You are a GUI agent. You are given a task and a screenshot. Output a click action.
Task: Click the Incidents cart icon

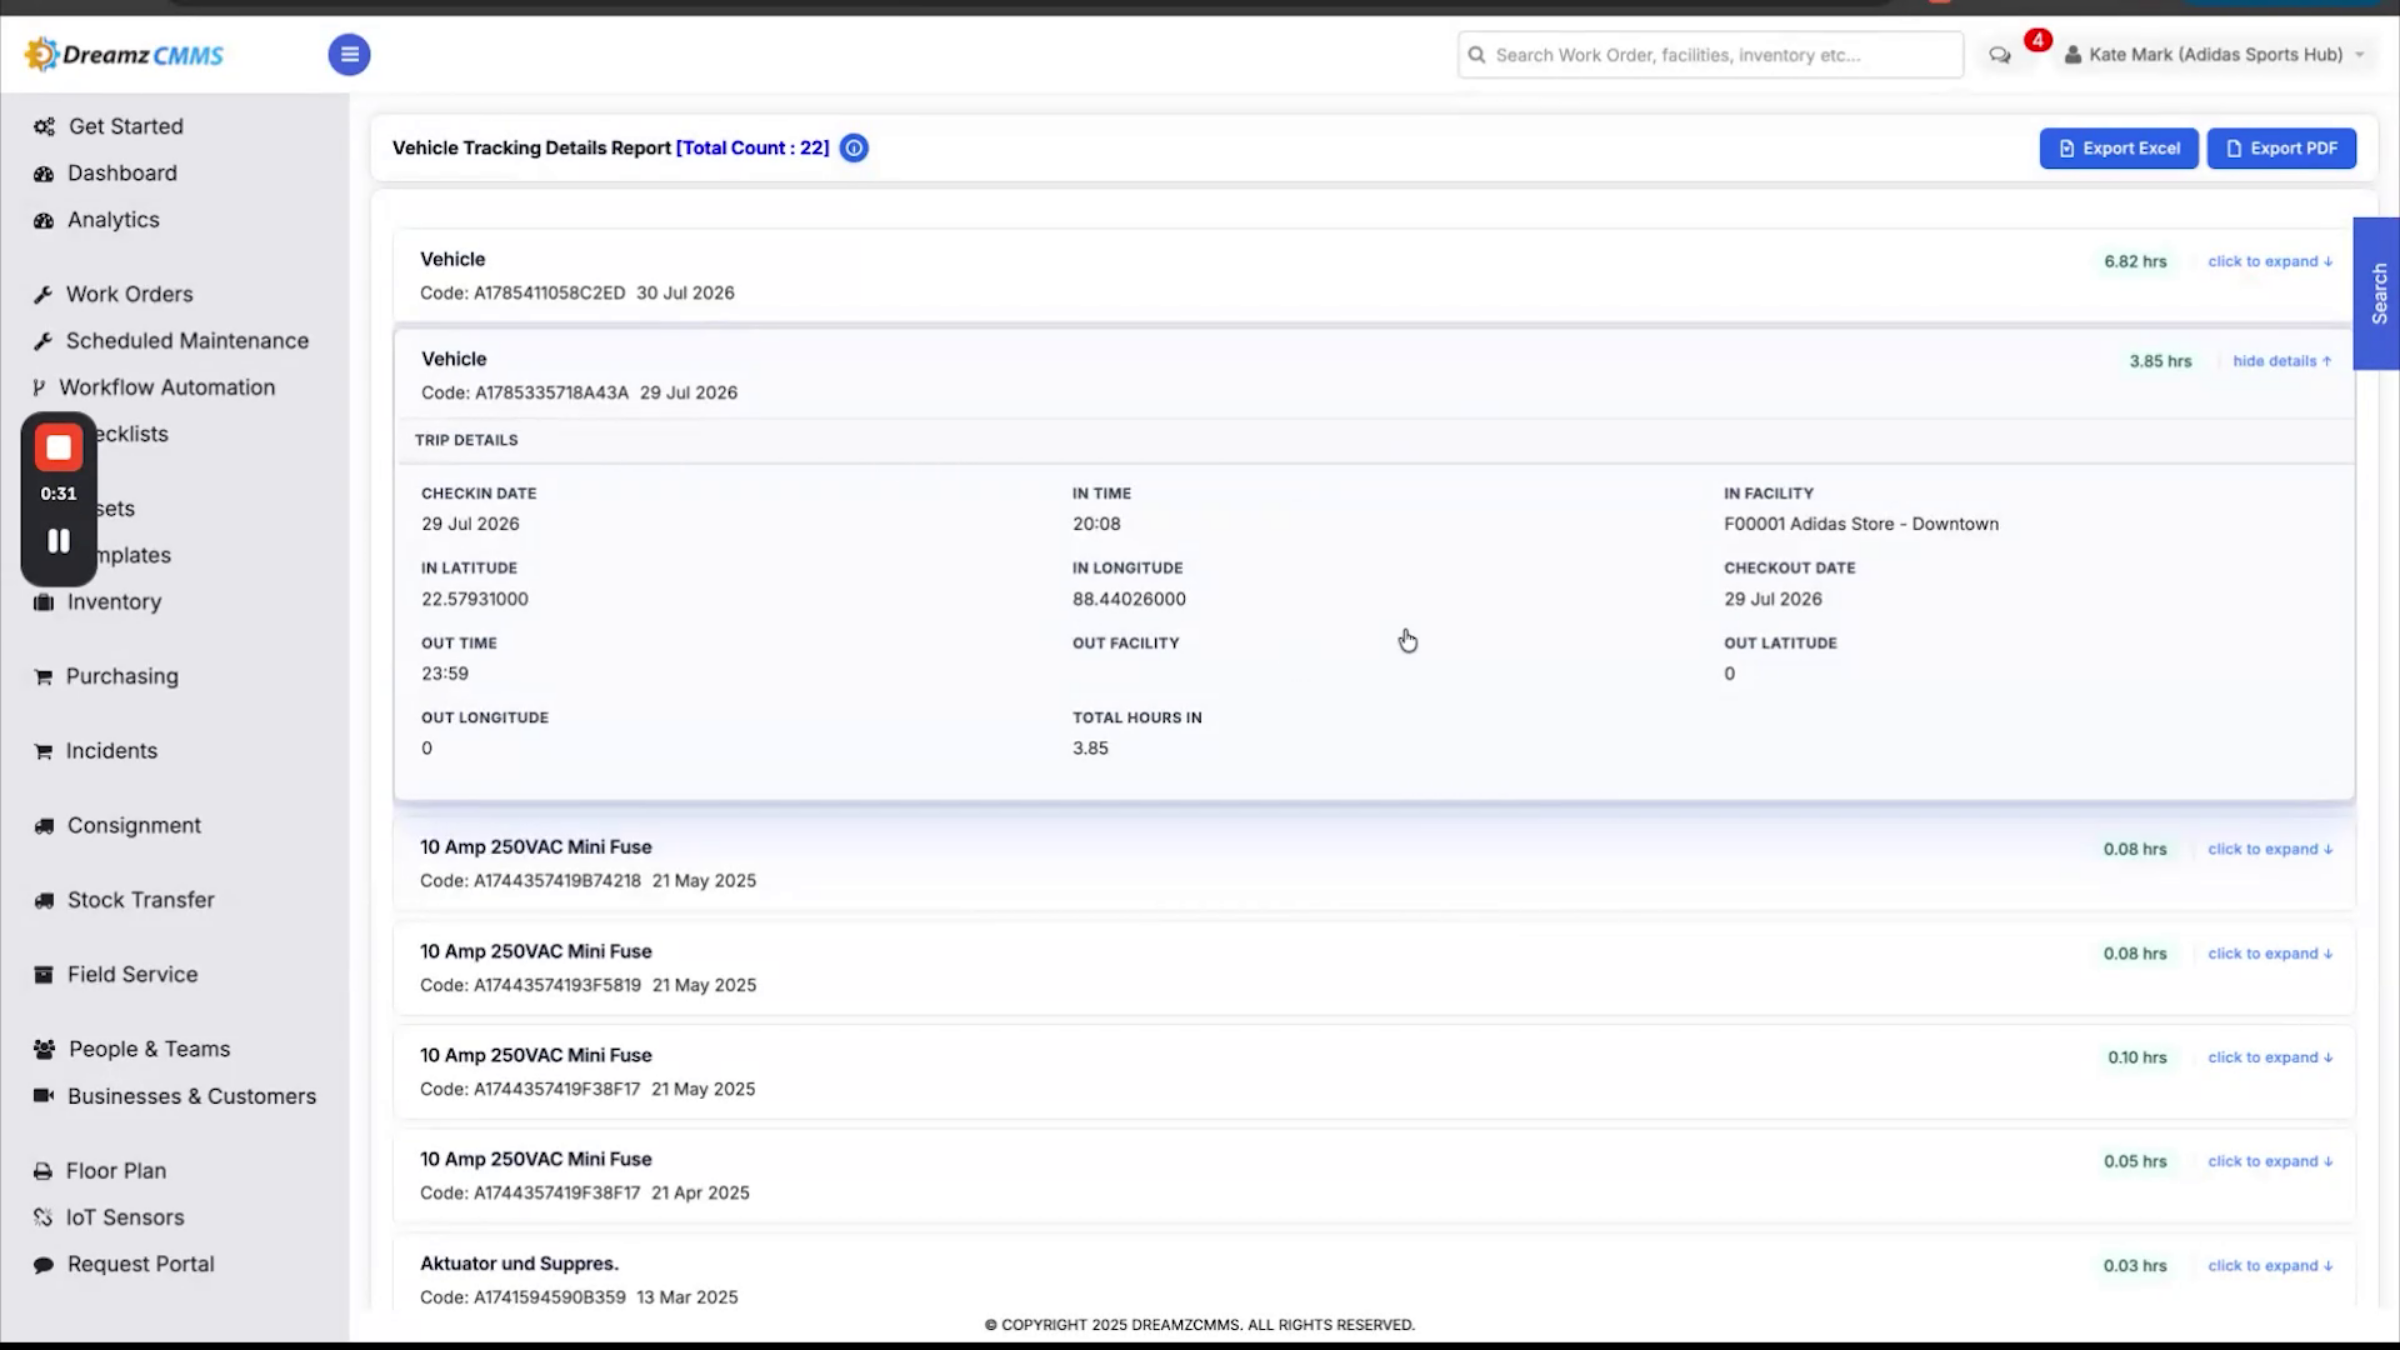[x=43, y=751]
